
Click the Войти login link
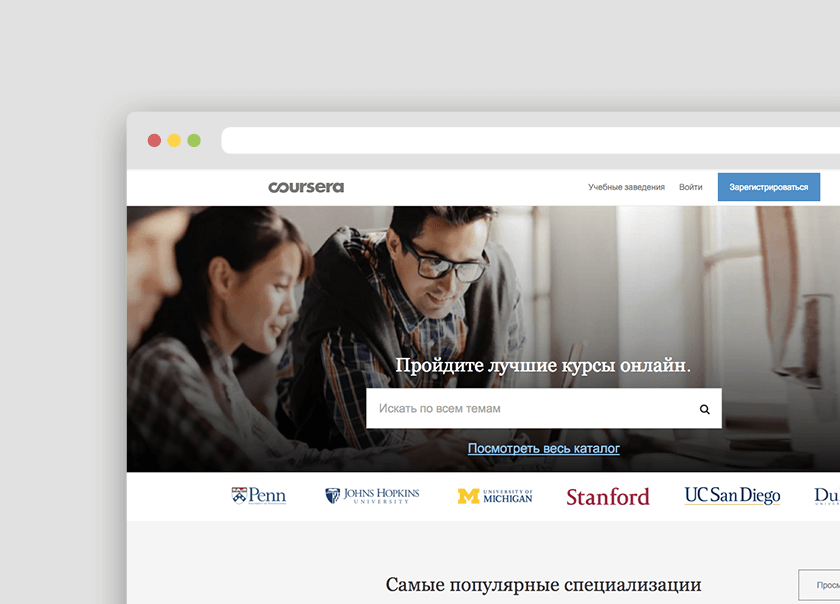690,187
